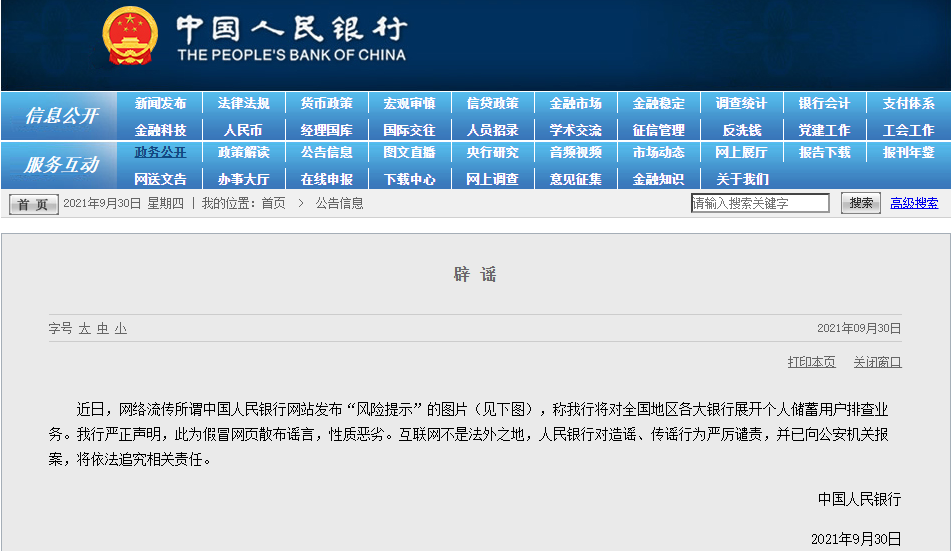Click the 首页 home button
The width and height of the screenshot is (952, 551).
(33, 204)
